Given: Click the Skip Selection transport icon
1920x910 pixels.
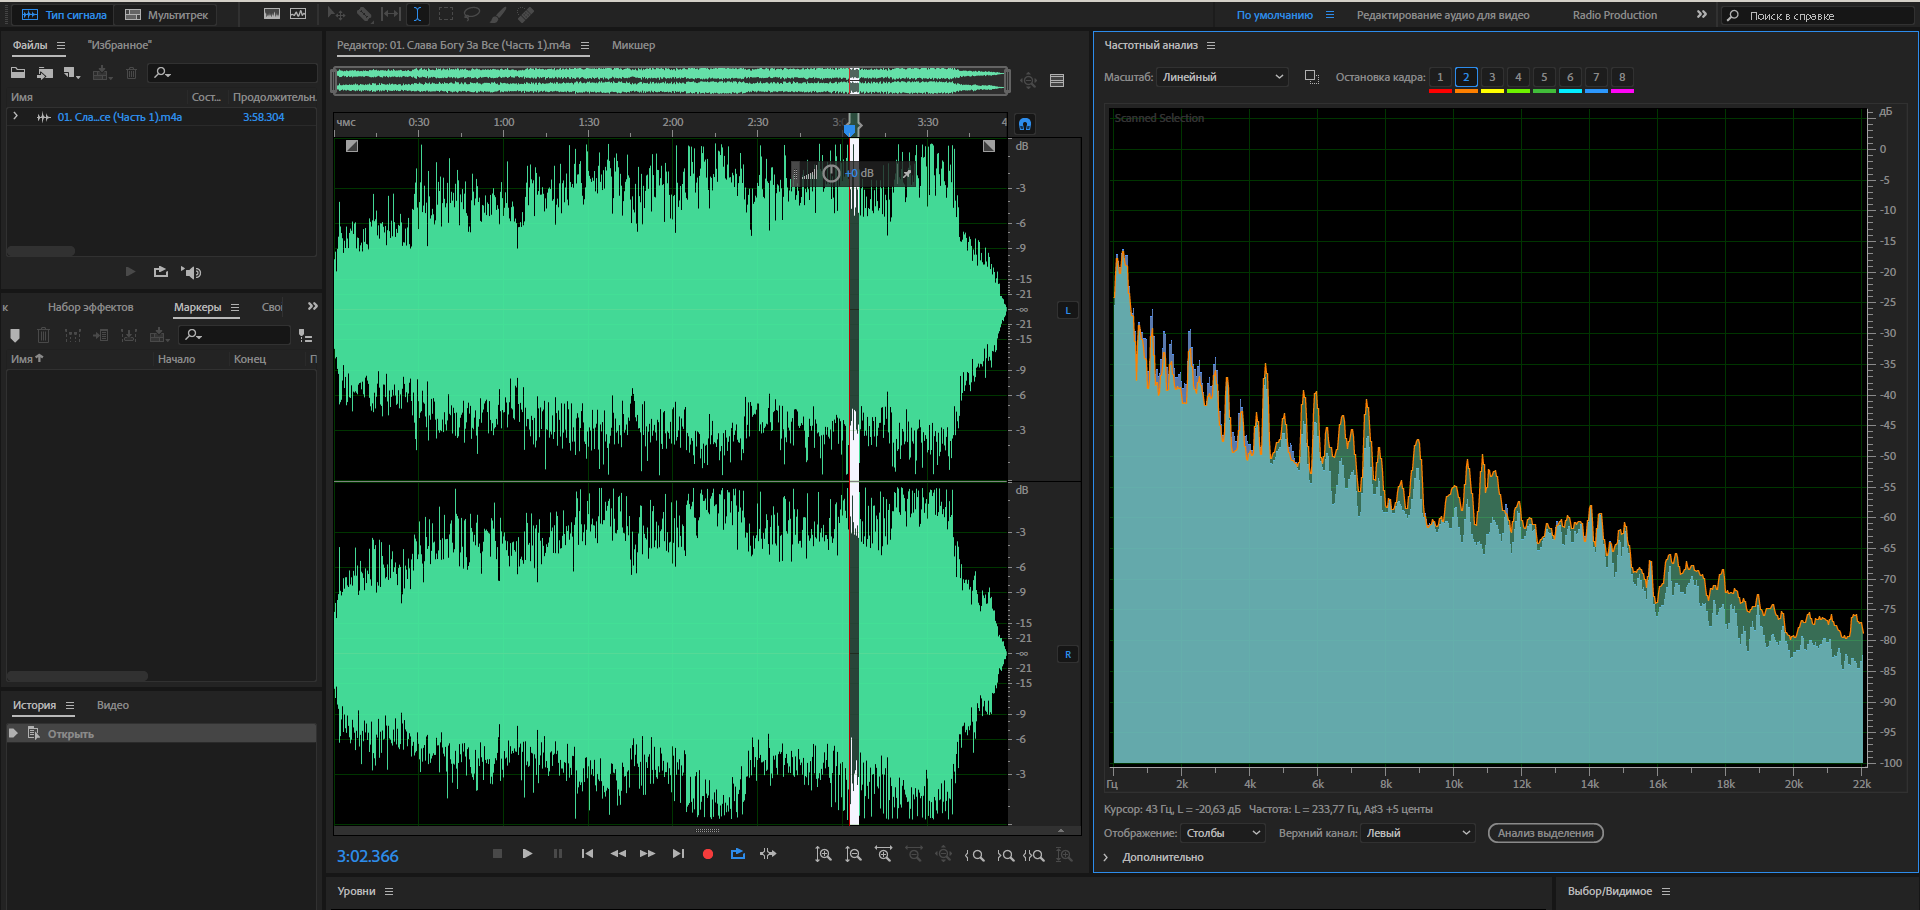Looking at the screenshot, I should point(768,854).
